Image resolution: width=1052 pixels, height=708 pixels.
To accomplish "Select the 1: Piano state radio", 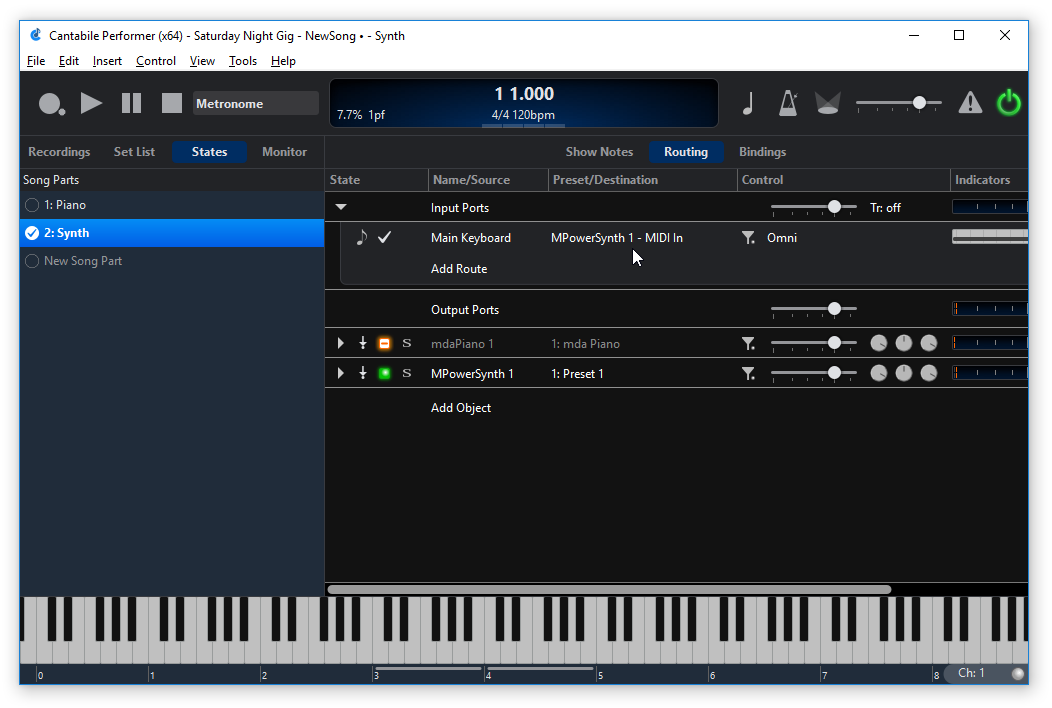I will (x=32, y=205).
